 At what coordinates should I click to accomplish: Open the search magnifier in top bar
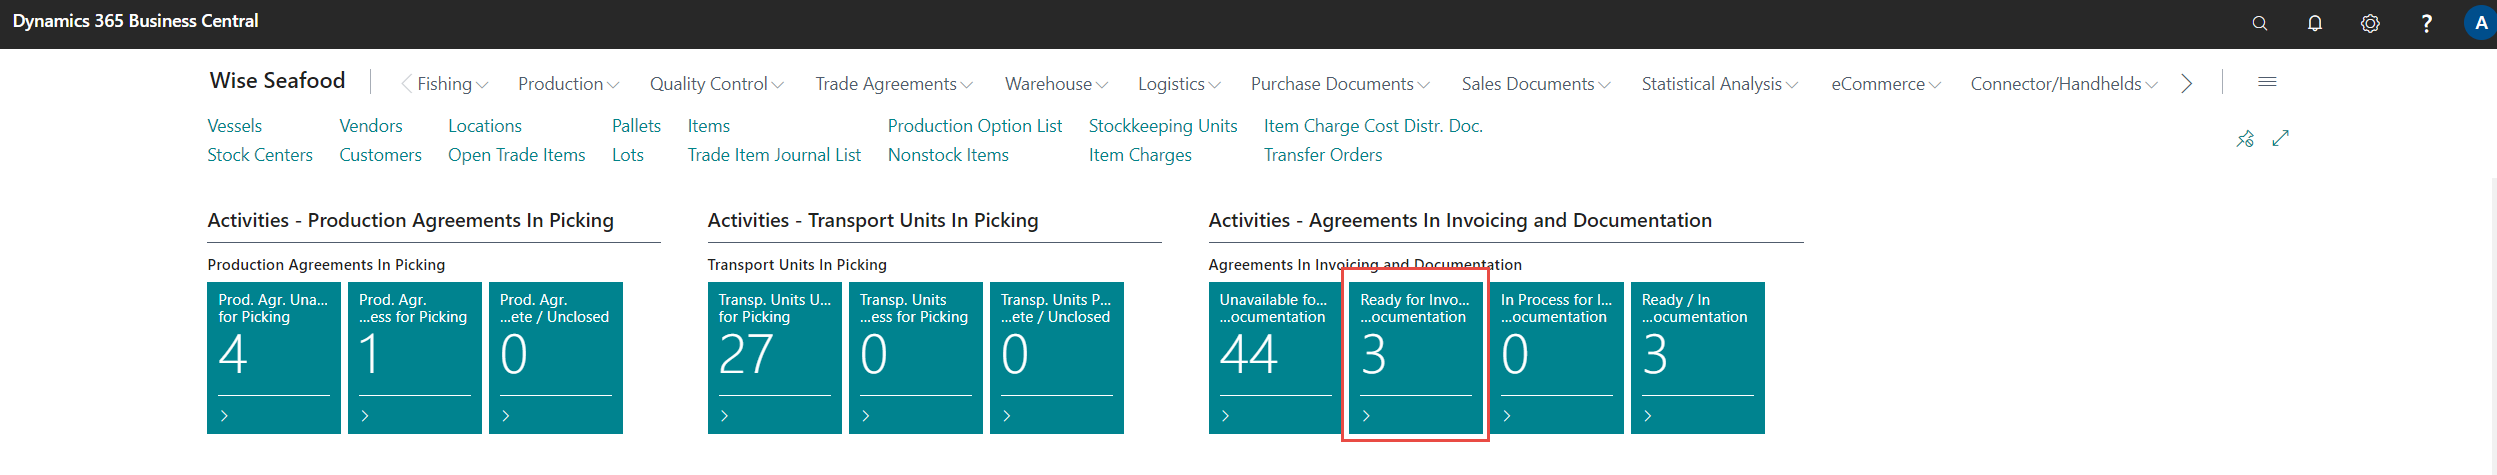(x=2259, y=24)
